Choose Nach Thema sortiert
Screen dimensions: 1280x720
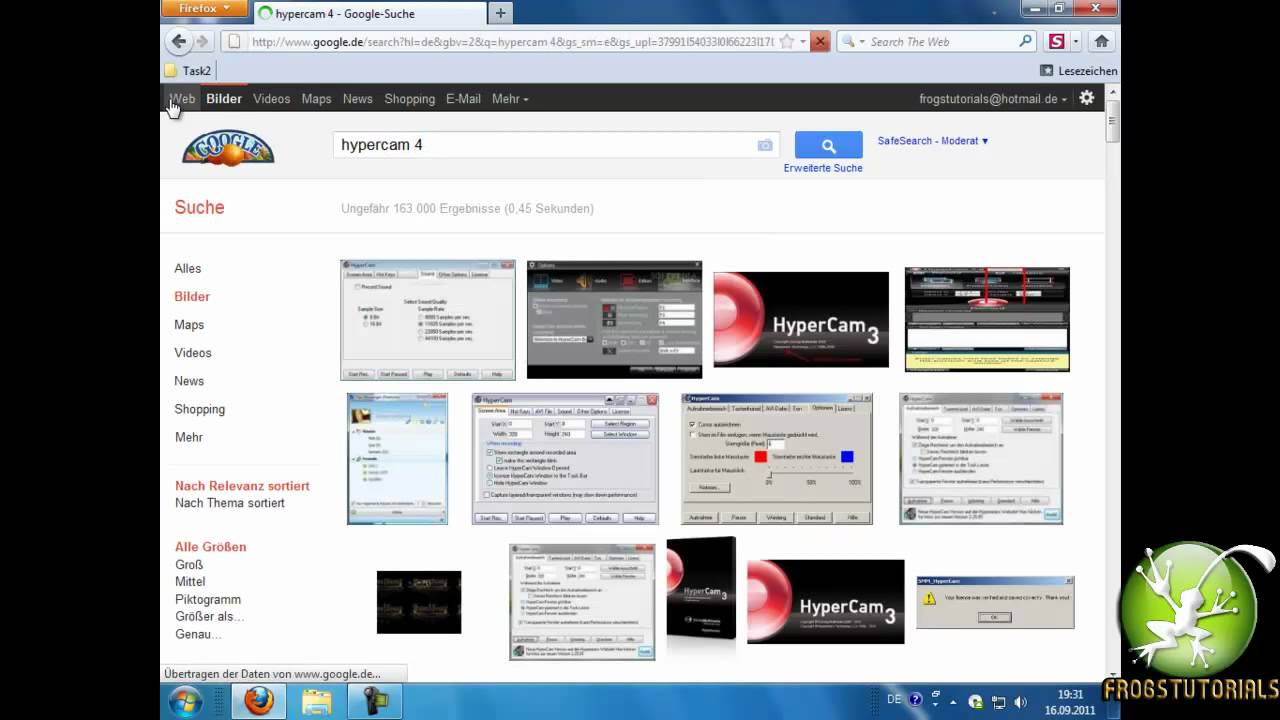(x=230, y=503)
